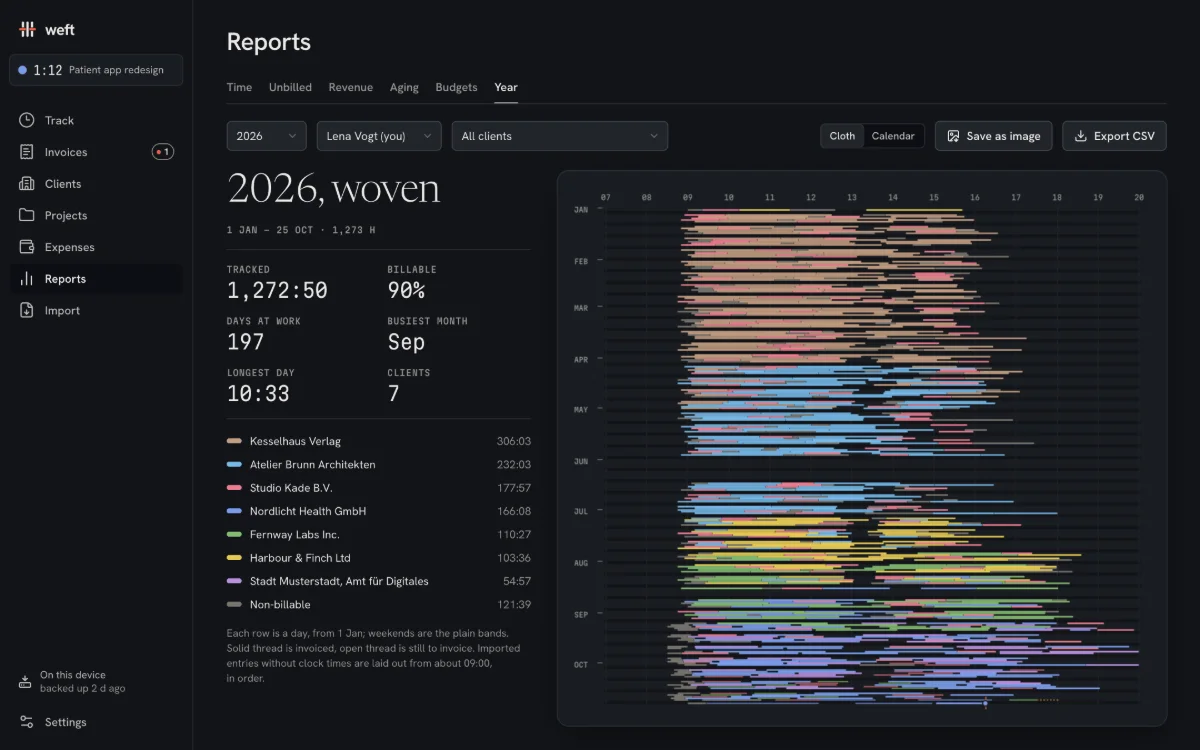The height and width of the screenshot is (750, 1200).
Task: Click the Import file icon
Action: point(27,310)
